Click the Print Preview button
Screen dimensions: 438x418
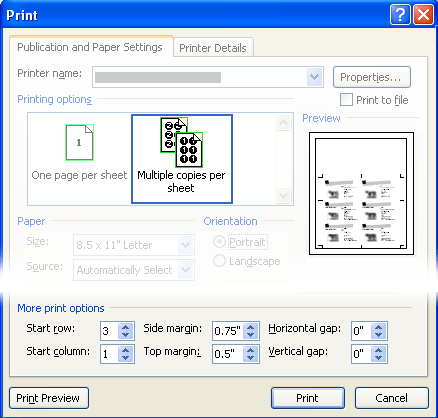tap(49, 398)
